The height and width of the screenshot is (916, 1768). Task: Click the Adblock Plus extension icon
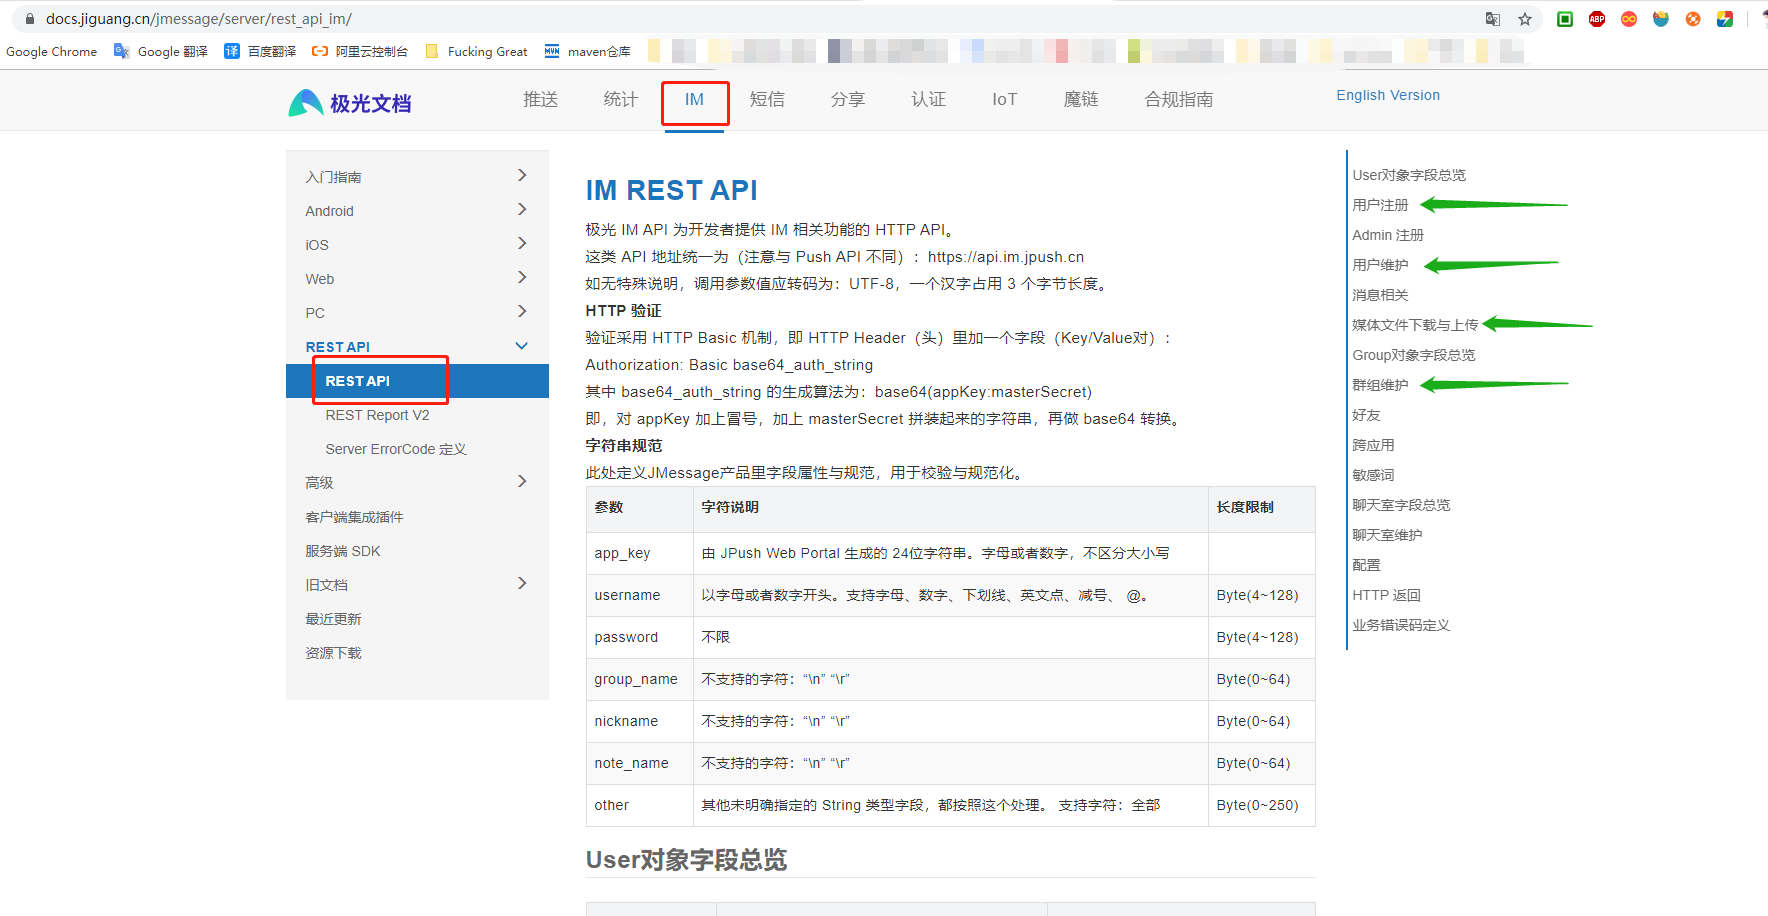pyautogui.click(x=1596, y=19)
